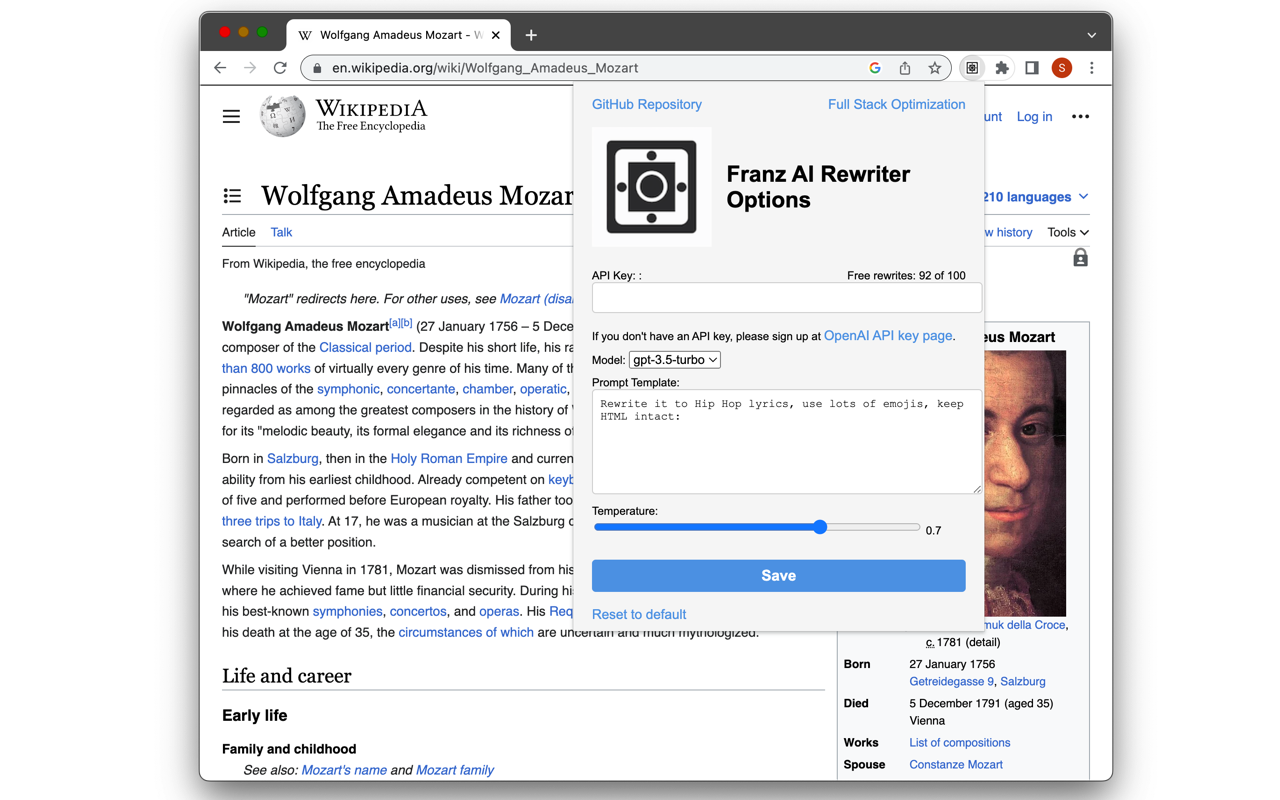Open a new browser tab
Screen dimensions: 1280x800
pyautogui.click(x=531, y=35)
